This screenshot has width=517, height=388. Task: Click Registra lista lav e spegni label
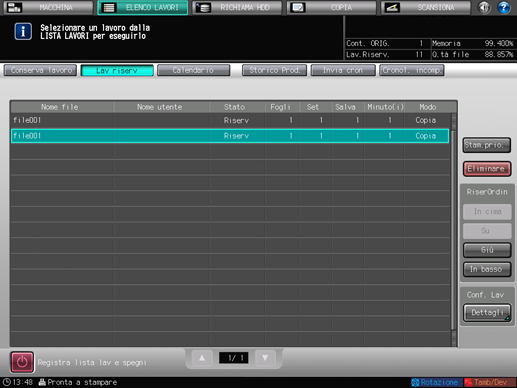[x=92, y=363]
